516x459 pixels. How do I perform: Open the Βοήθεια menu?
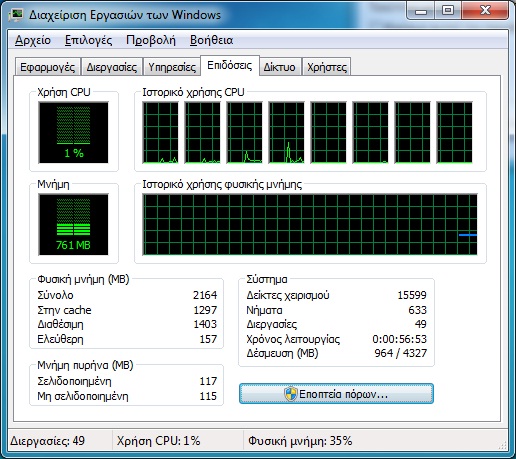211,40
